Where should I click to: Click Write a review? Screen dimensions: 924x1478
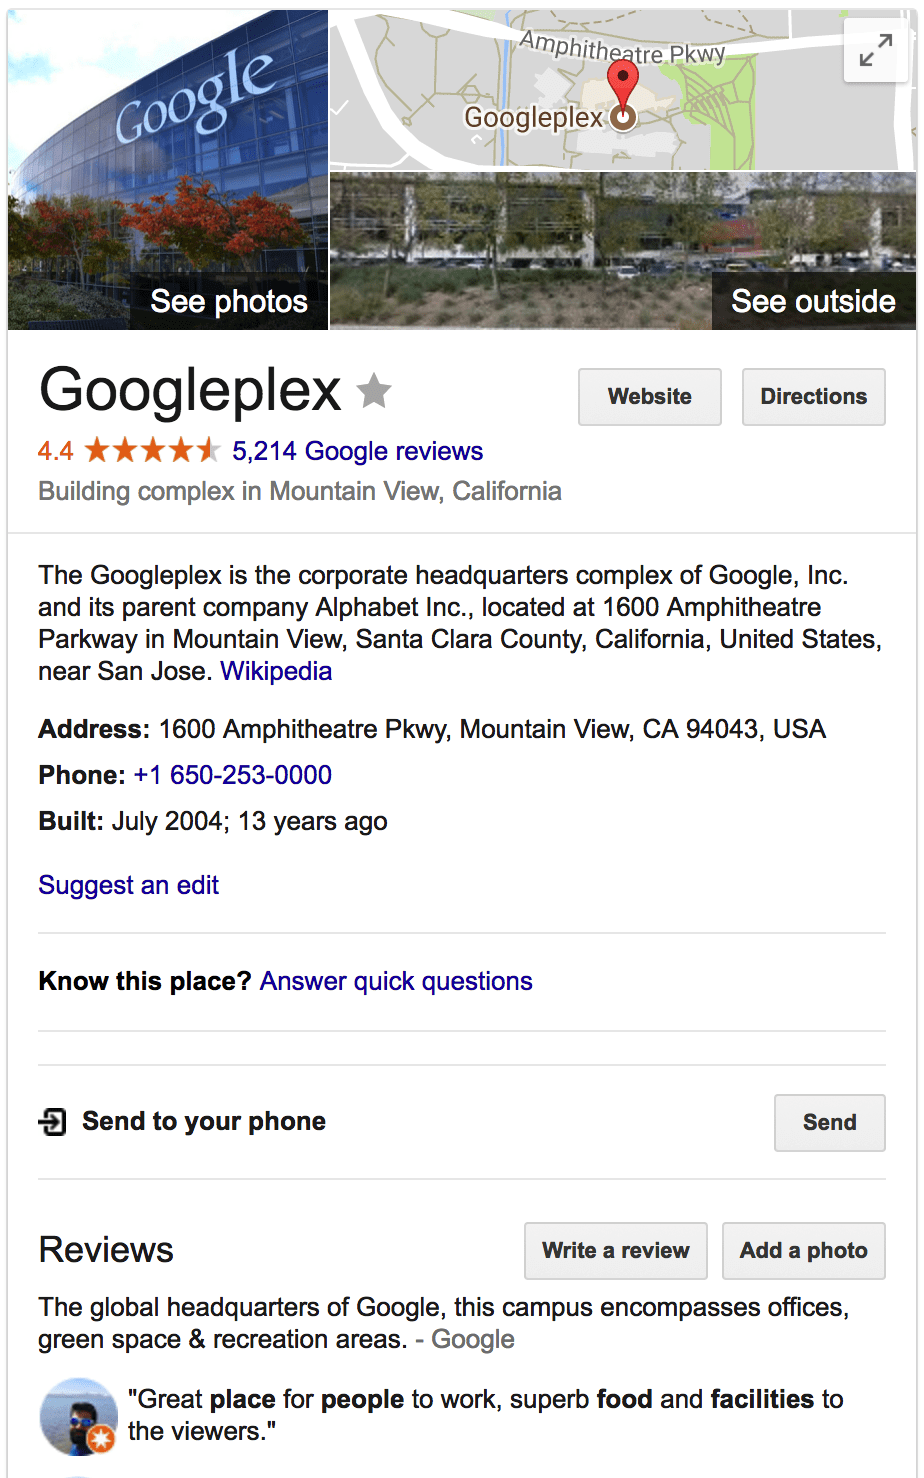click(616, 1251)
